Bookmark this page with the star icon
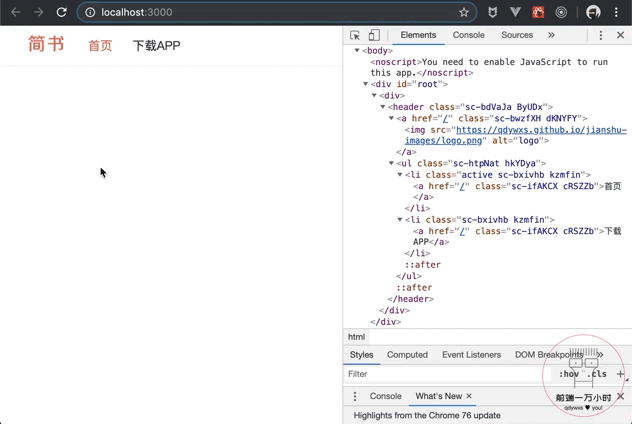Viewport: 632px width, 424px height. point(464,12)
